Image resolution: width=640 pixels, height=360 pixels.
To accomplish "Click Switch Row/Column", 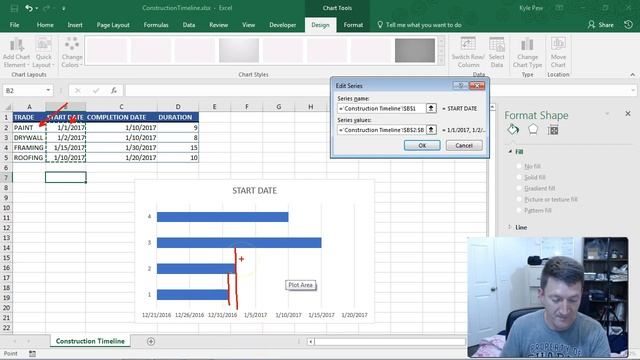I will pyautogui.click(x=468, y=53).
